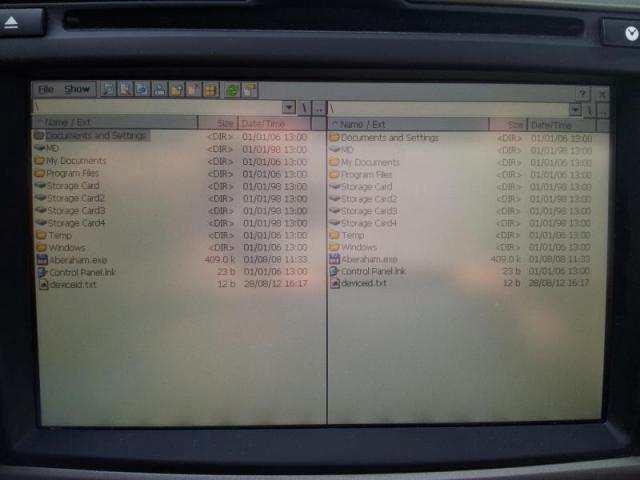Sort left pane by Date/Time header

(x=275, y=123)
